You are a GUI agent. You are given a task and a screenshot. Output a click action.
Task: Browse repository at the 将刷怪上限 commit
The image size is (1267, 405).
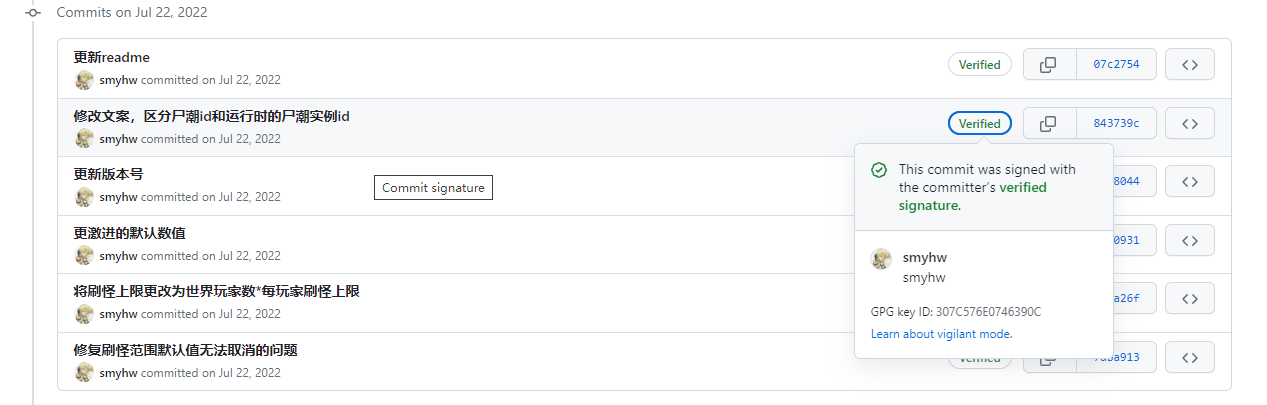point(1189,298)
